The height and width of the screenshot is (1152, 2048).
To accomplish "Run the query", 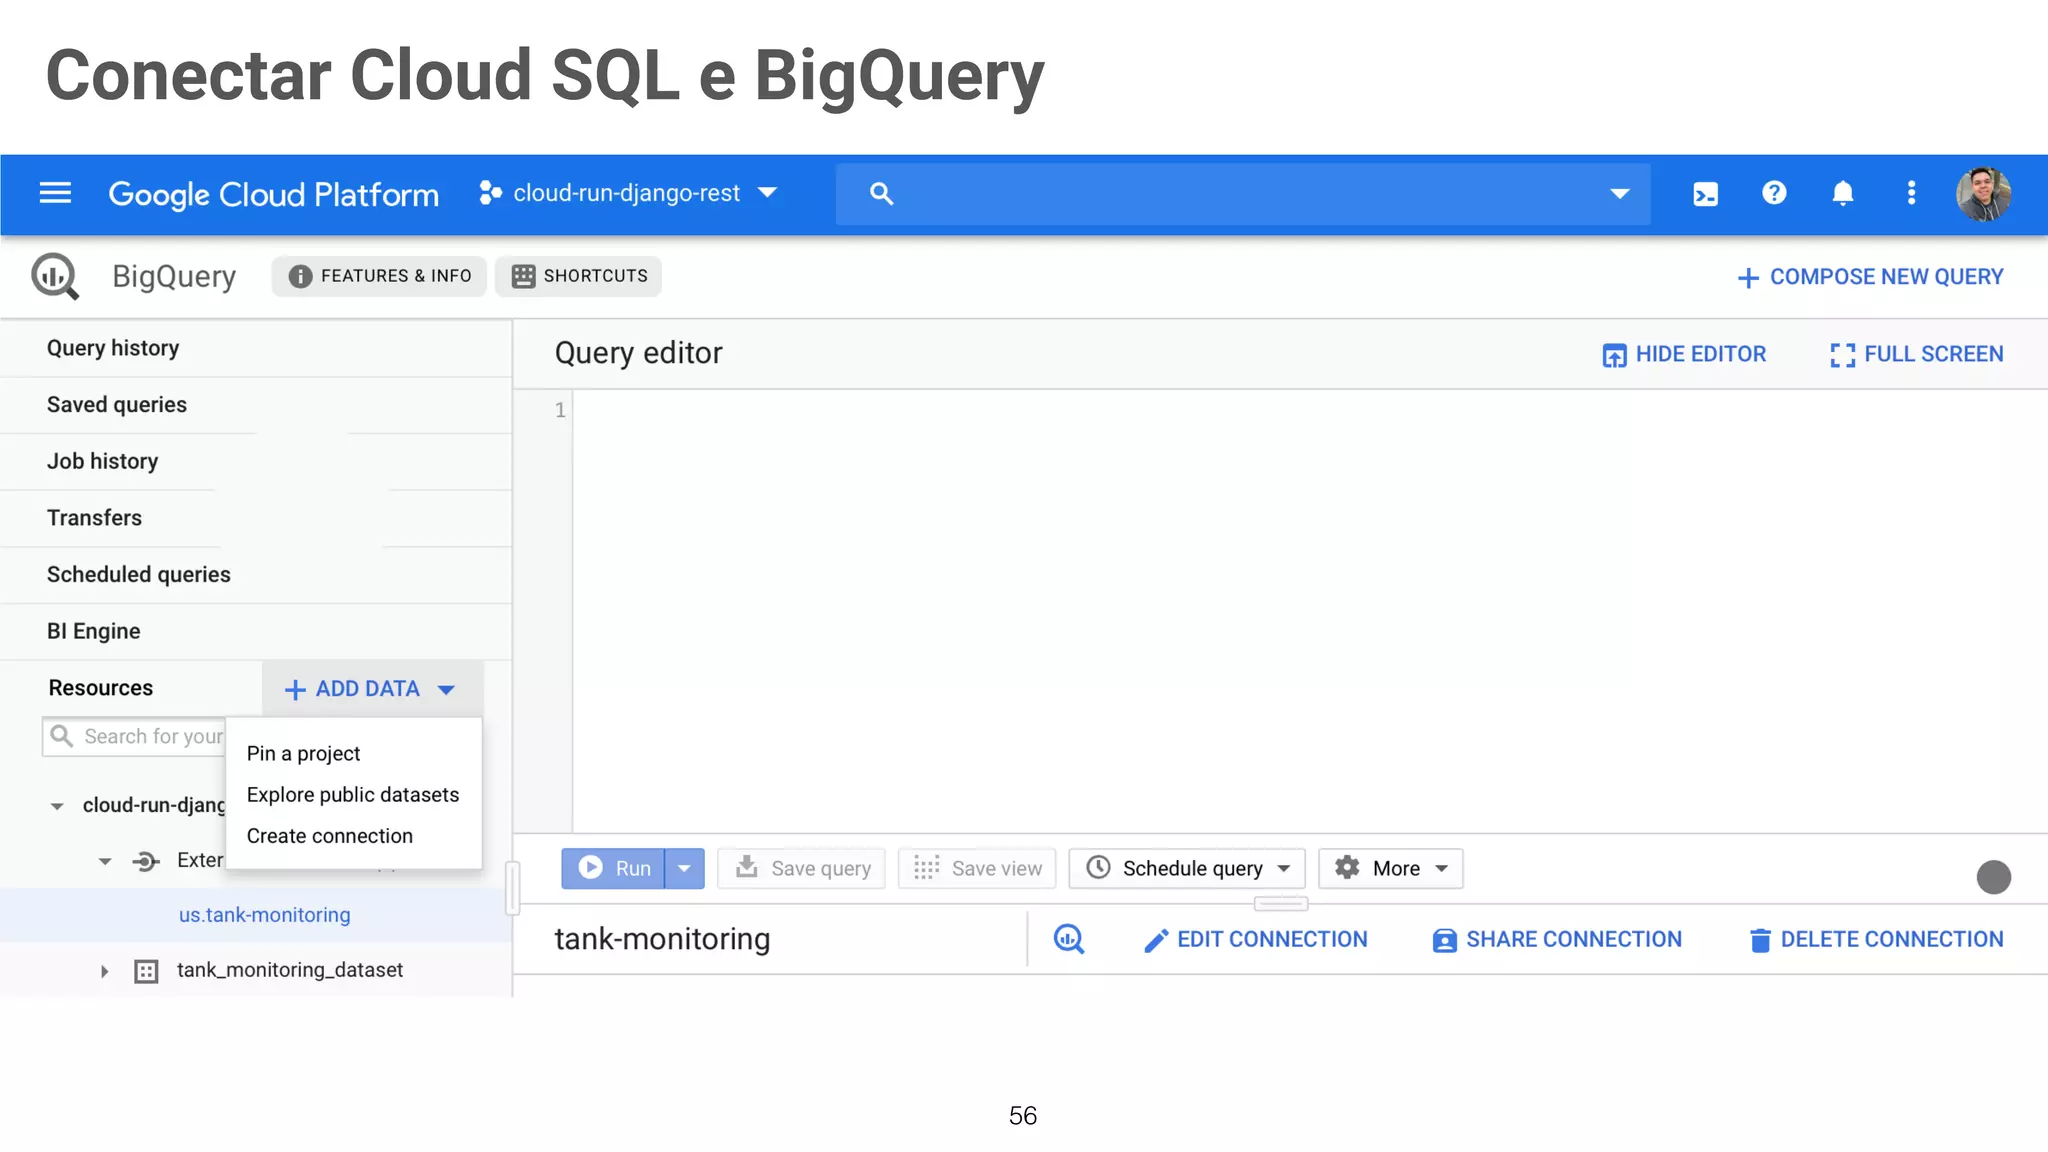I will [613, 868].
